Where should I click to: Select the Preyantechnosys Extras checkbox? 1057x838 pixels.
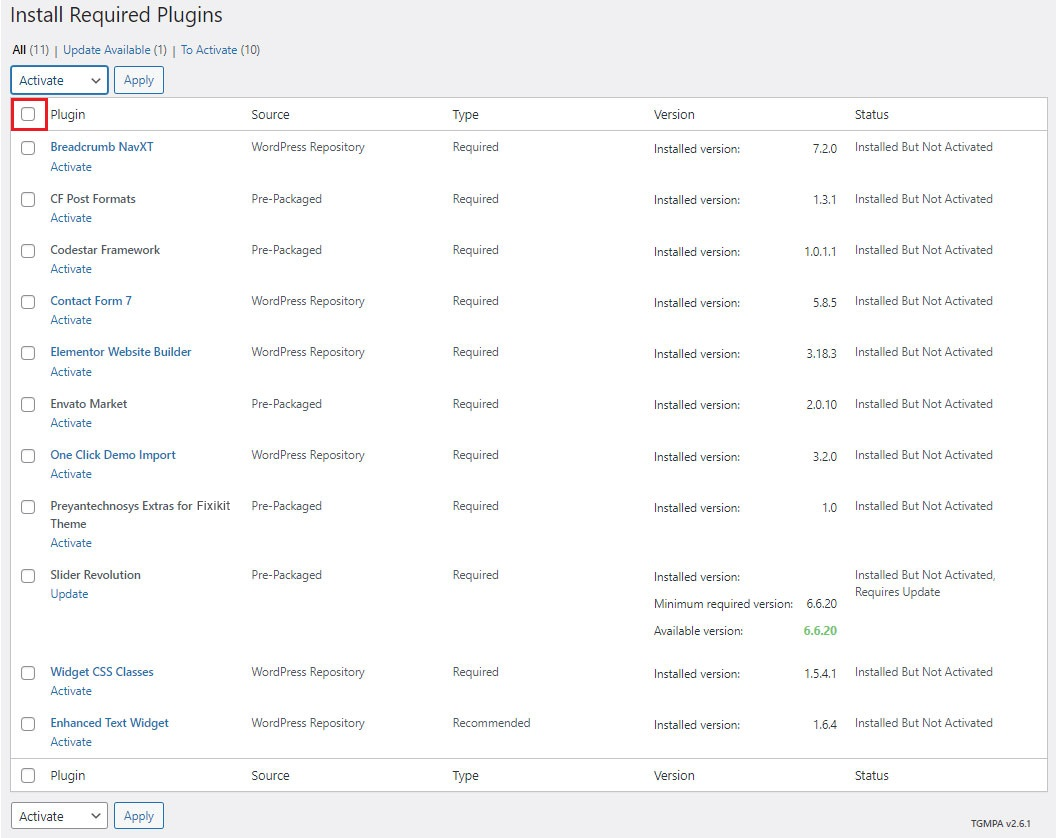28,507
